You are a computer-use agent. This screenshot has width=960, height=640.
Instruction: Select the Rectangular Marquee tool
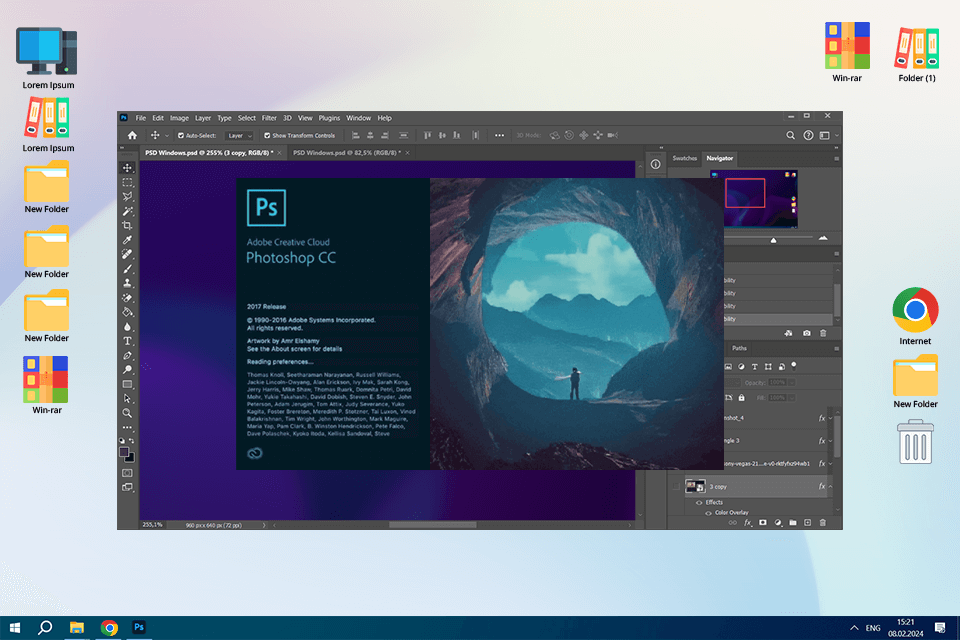[x=127, y=183]
